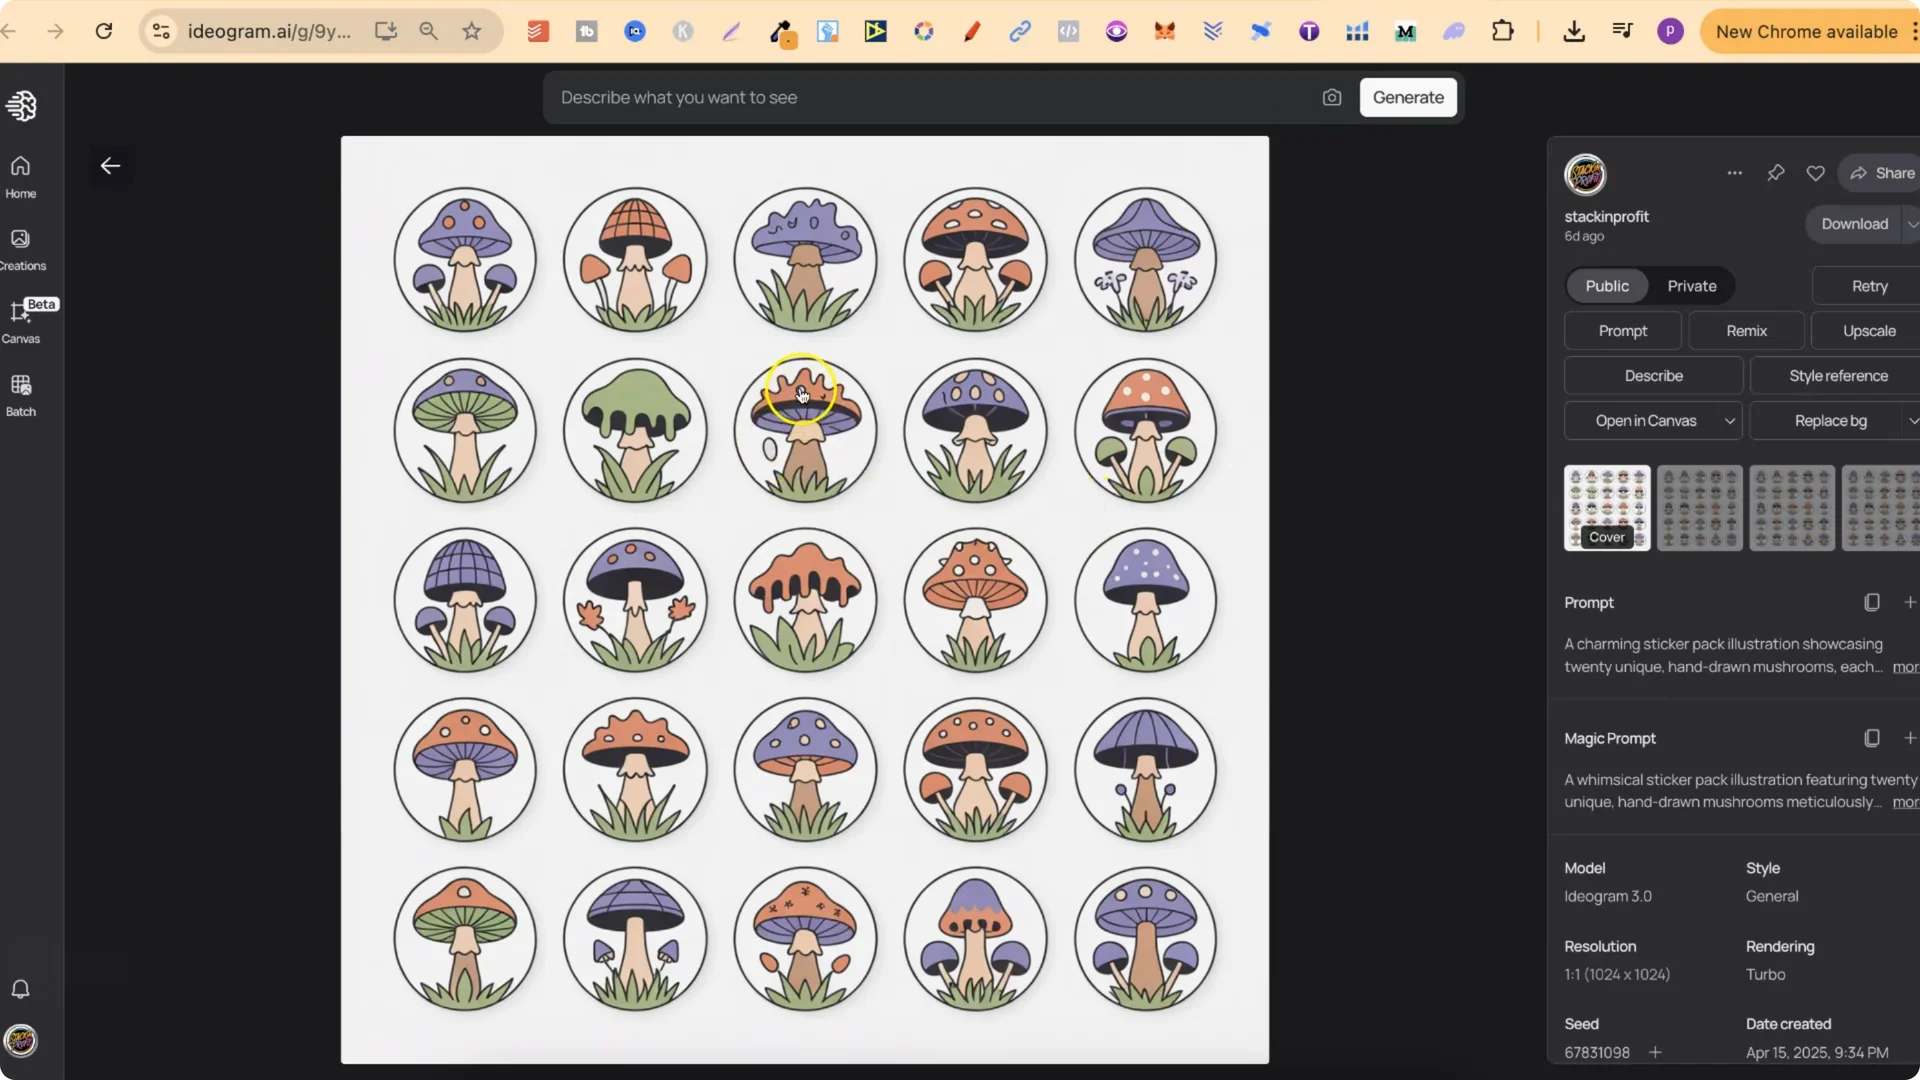The image size is (1920, 1080).
Task: Select the Cover thumbnail in the results strip
Action: pos(1607,508)
